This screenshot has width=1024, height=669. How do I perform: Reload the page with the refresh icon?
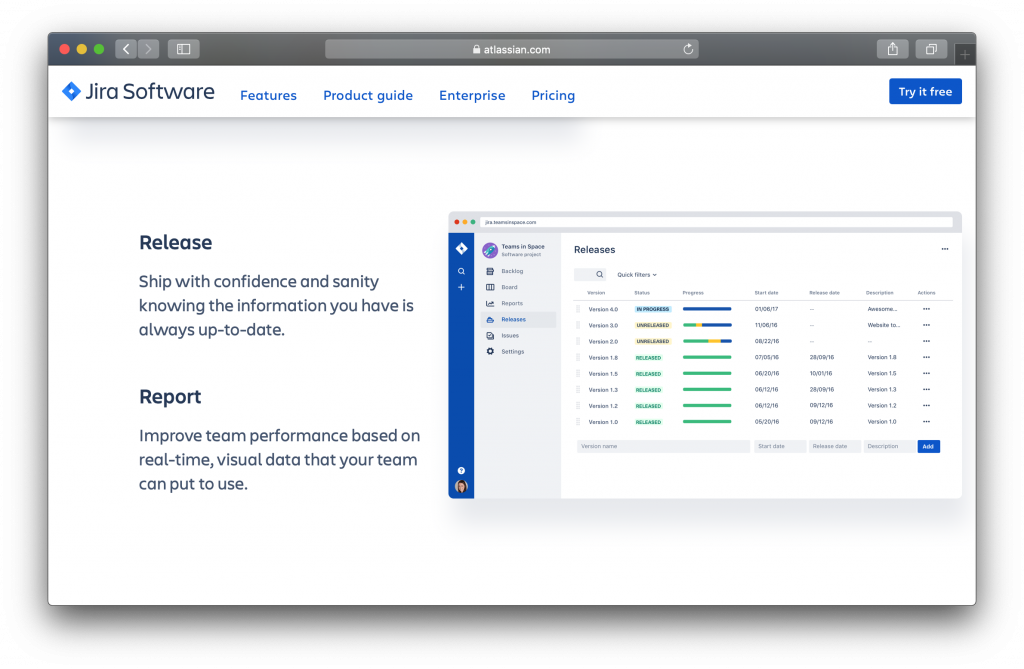click(x=688, y=49)
